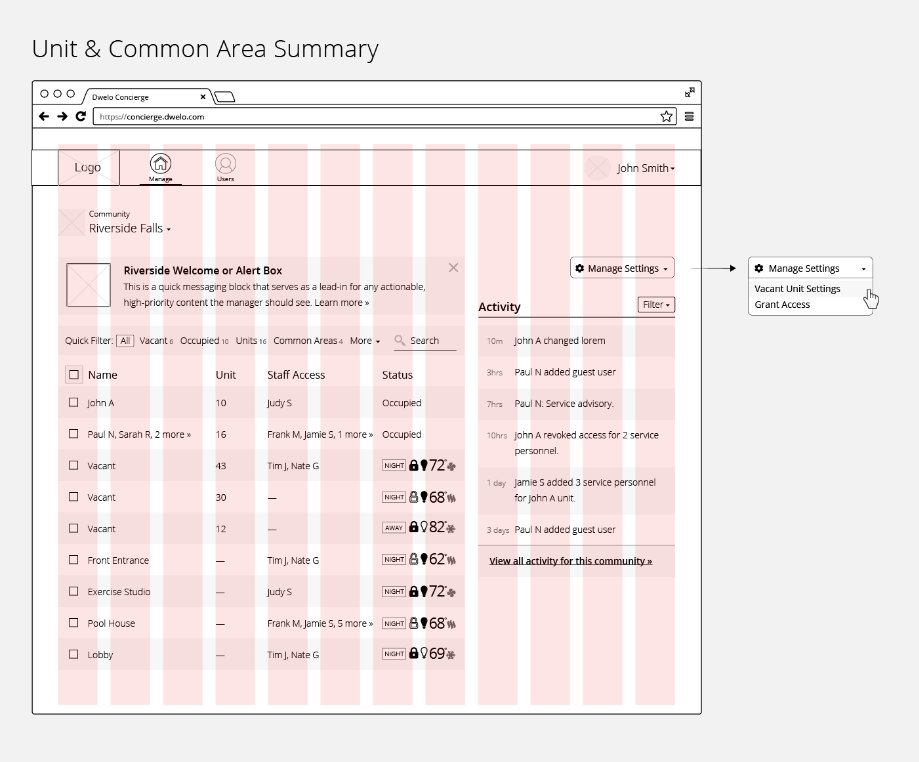Expand '5 more' staff for Pool House

tap(355, 624)
